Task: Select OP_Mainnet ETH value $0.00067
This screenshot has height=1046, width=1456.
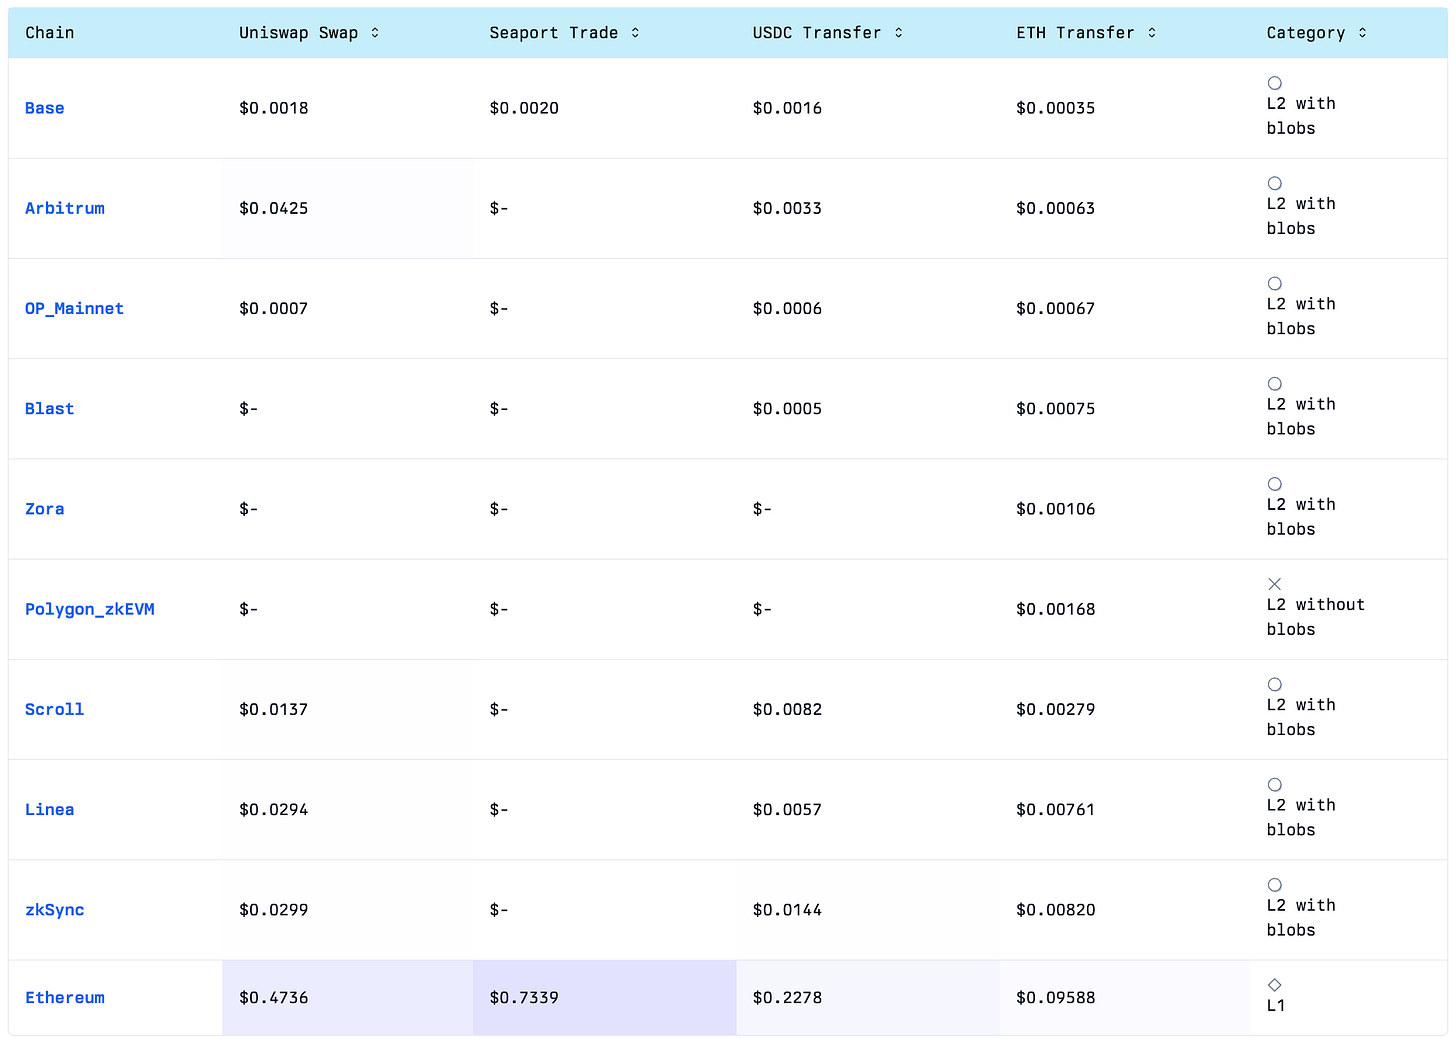Action: 1056,309
